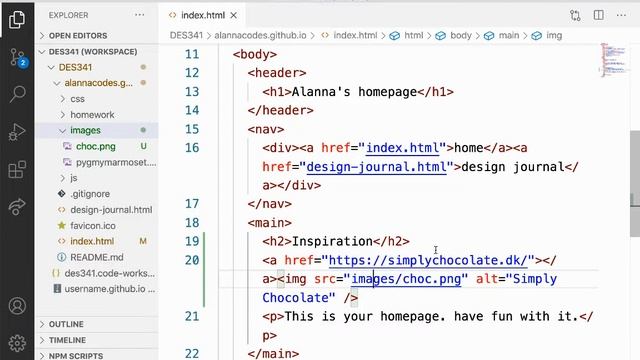This screenshot has height=360, width=640.
Task: Open choc.png in the file tree
Action: tap(97, 146)
